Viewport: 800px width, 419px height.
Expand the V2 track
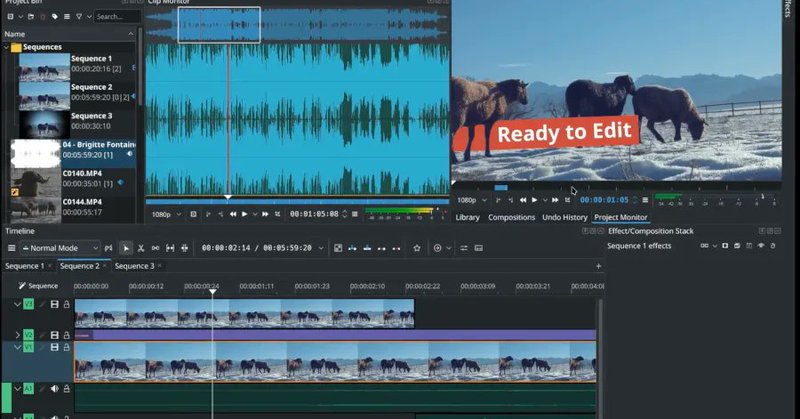[17, 335]
